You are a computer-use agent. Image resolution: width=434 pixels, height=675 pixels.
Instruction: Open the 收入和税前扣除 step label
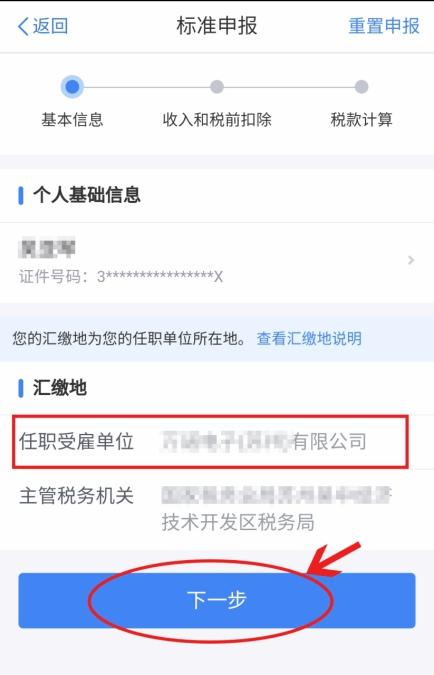217,120
